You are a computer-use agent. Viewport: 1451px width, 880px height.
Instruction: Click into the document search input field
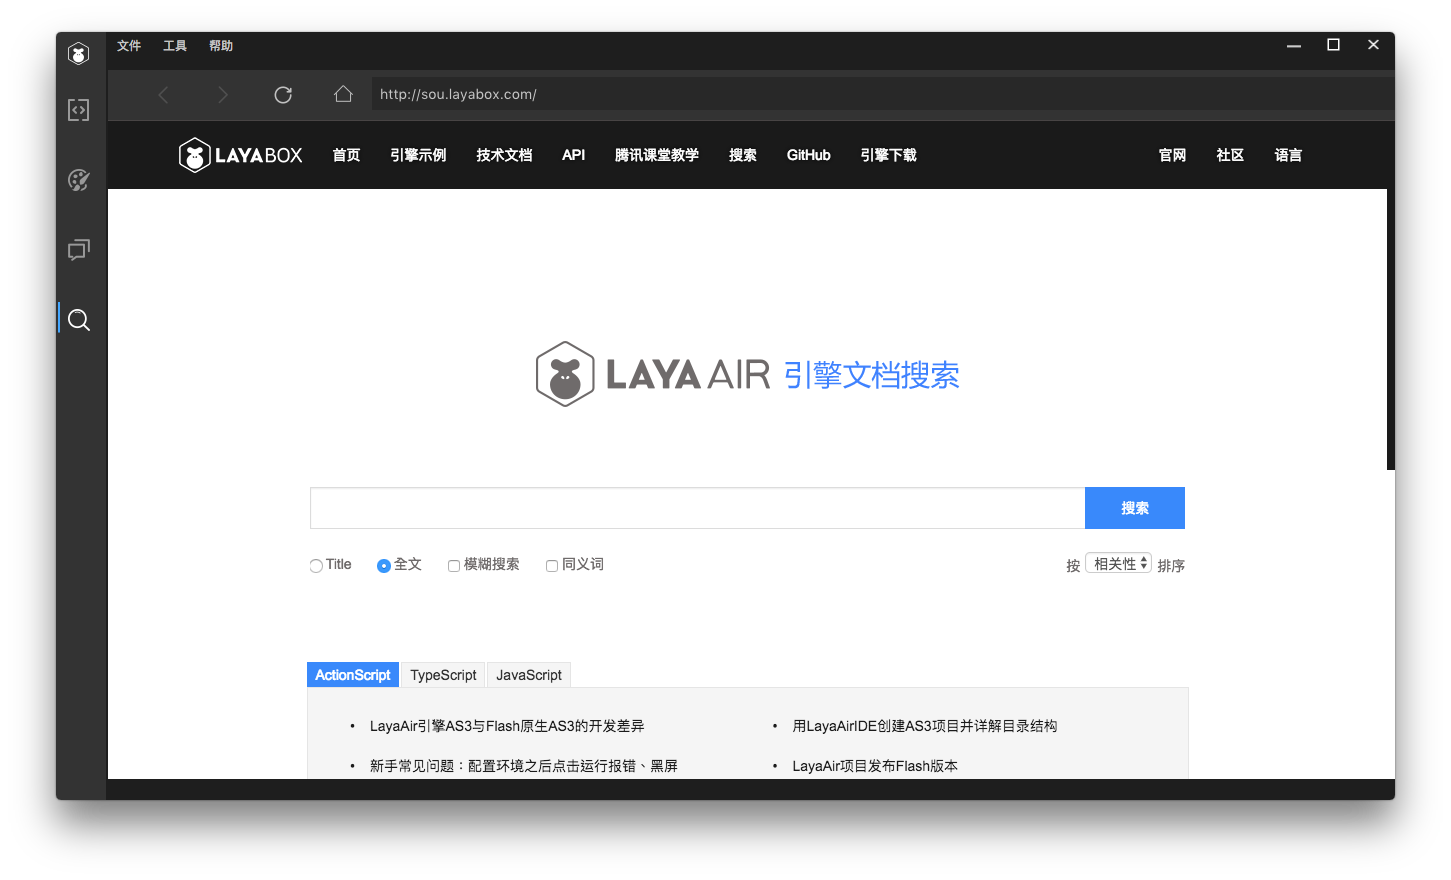click(697, 508)
